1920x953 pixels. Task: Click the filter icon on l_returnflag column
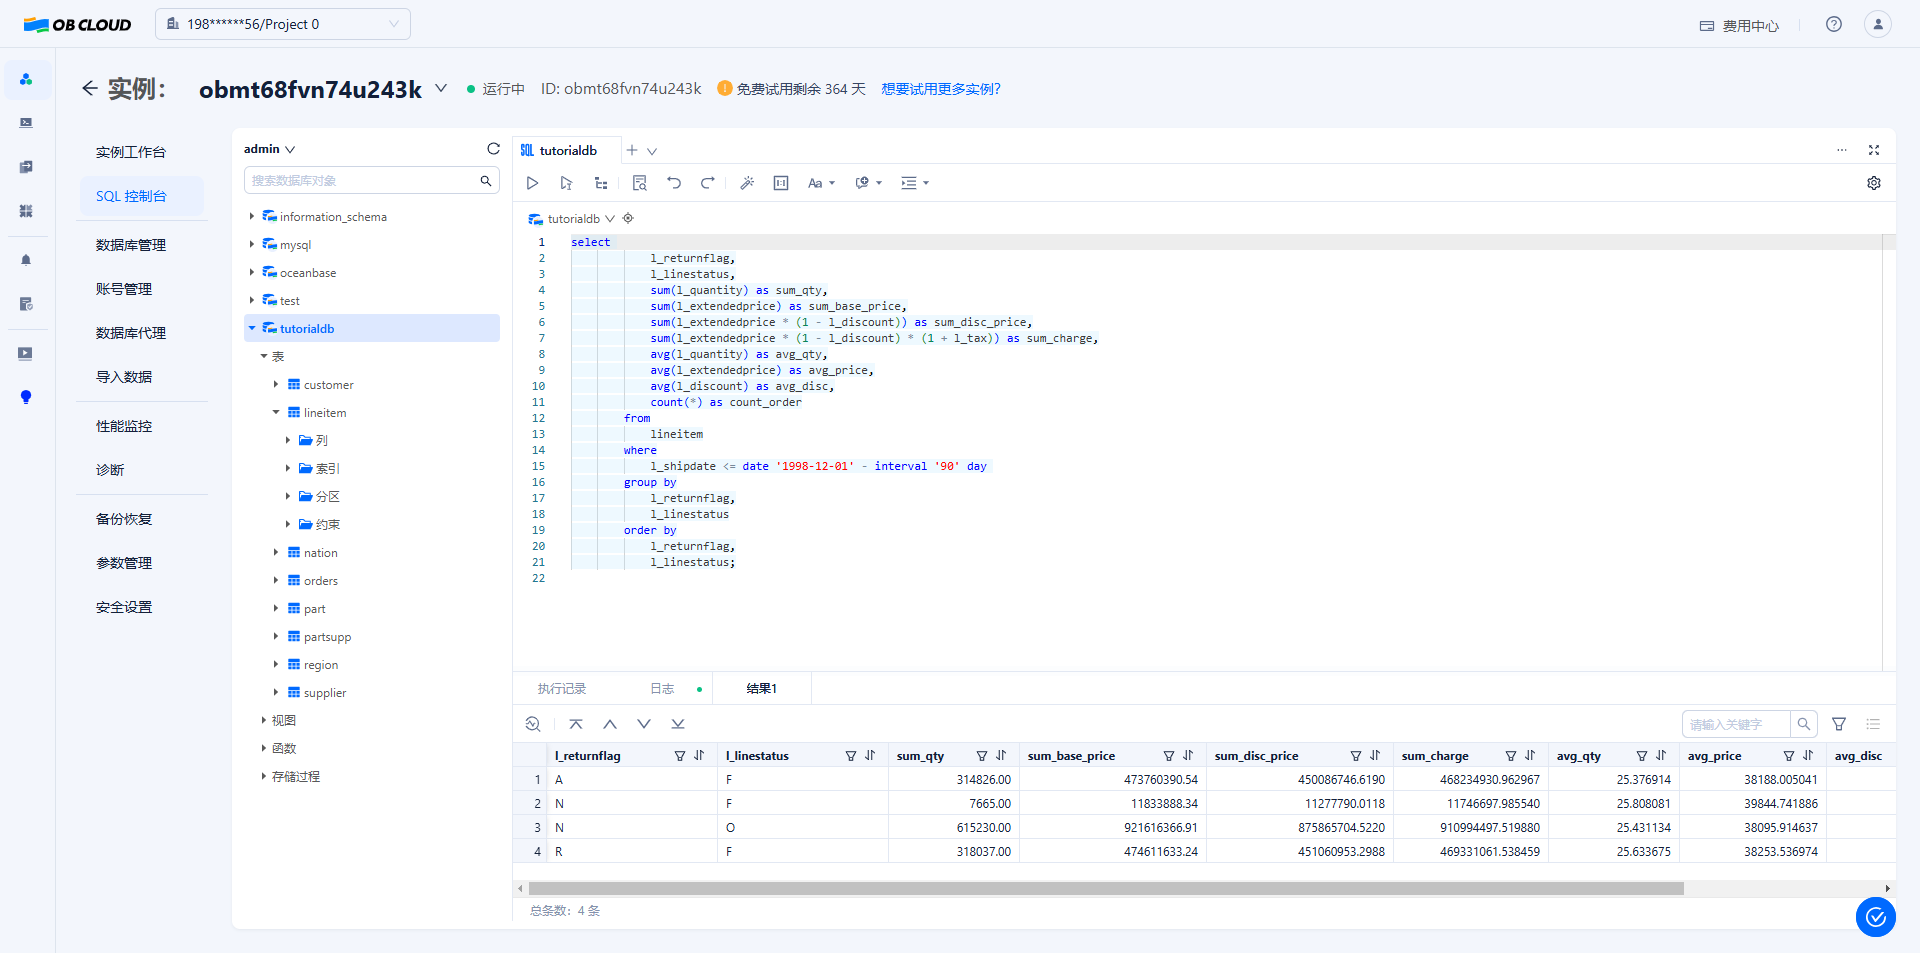coord(680,756)
